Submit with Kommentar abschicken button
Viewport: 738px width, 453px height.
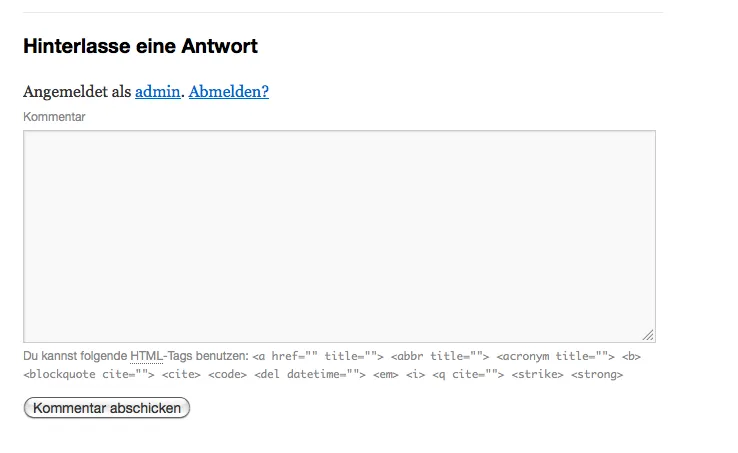(x=107, y=408)
